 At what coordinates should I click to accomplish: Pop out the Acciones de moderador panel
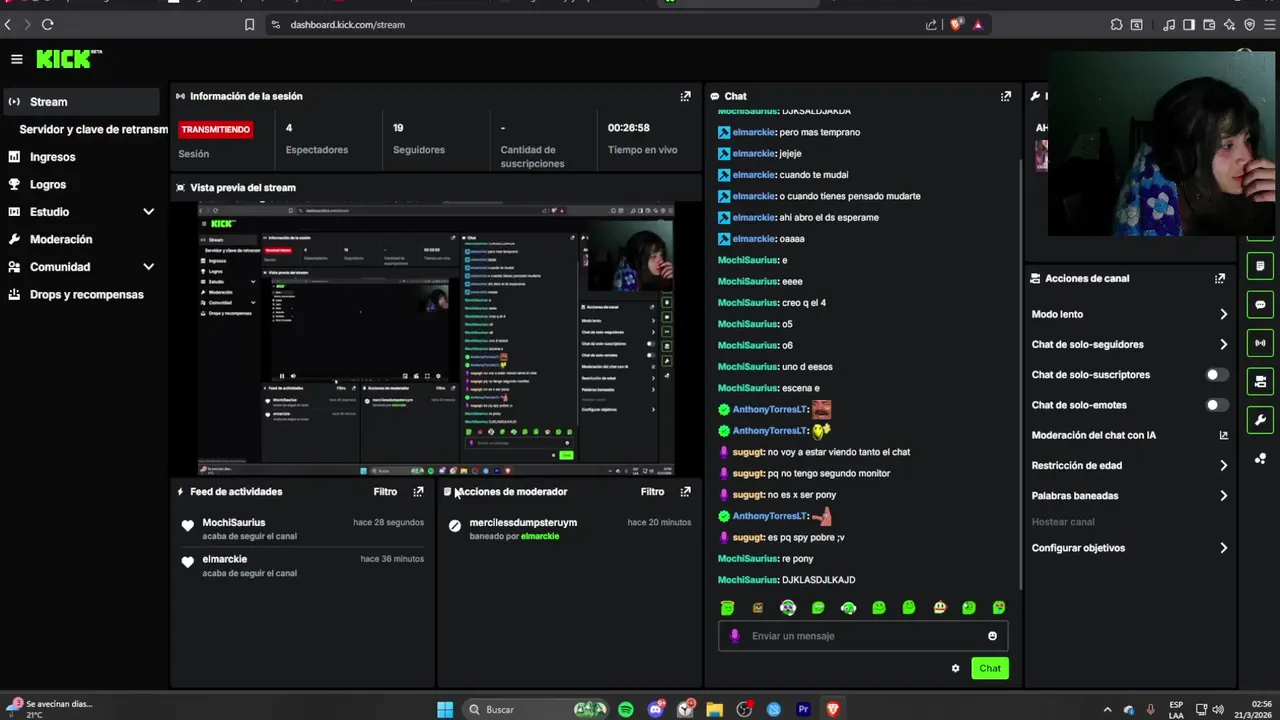coord(685,491)
